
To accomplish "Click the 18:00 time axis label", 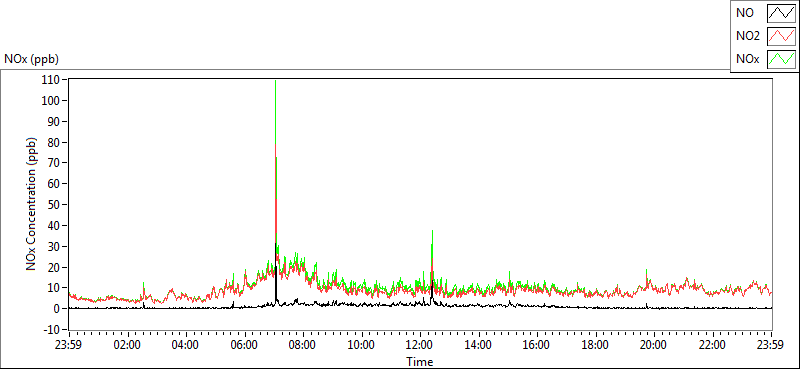I will [x=595, y=345].
